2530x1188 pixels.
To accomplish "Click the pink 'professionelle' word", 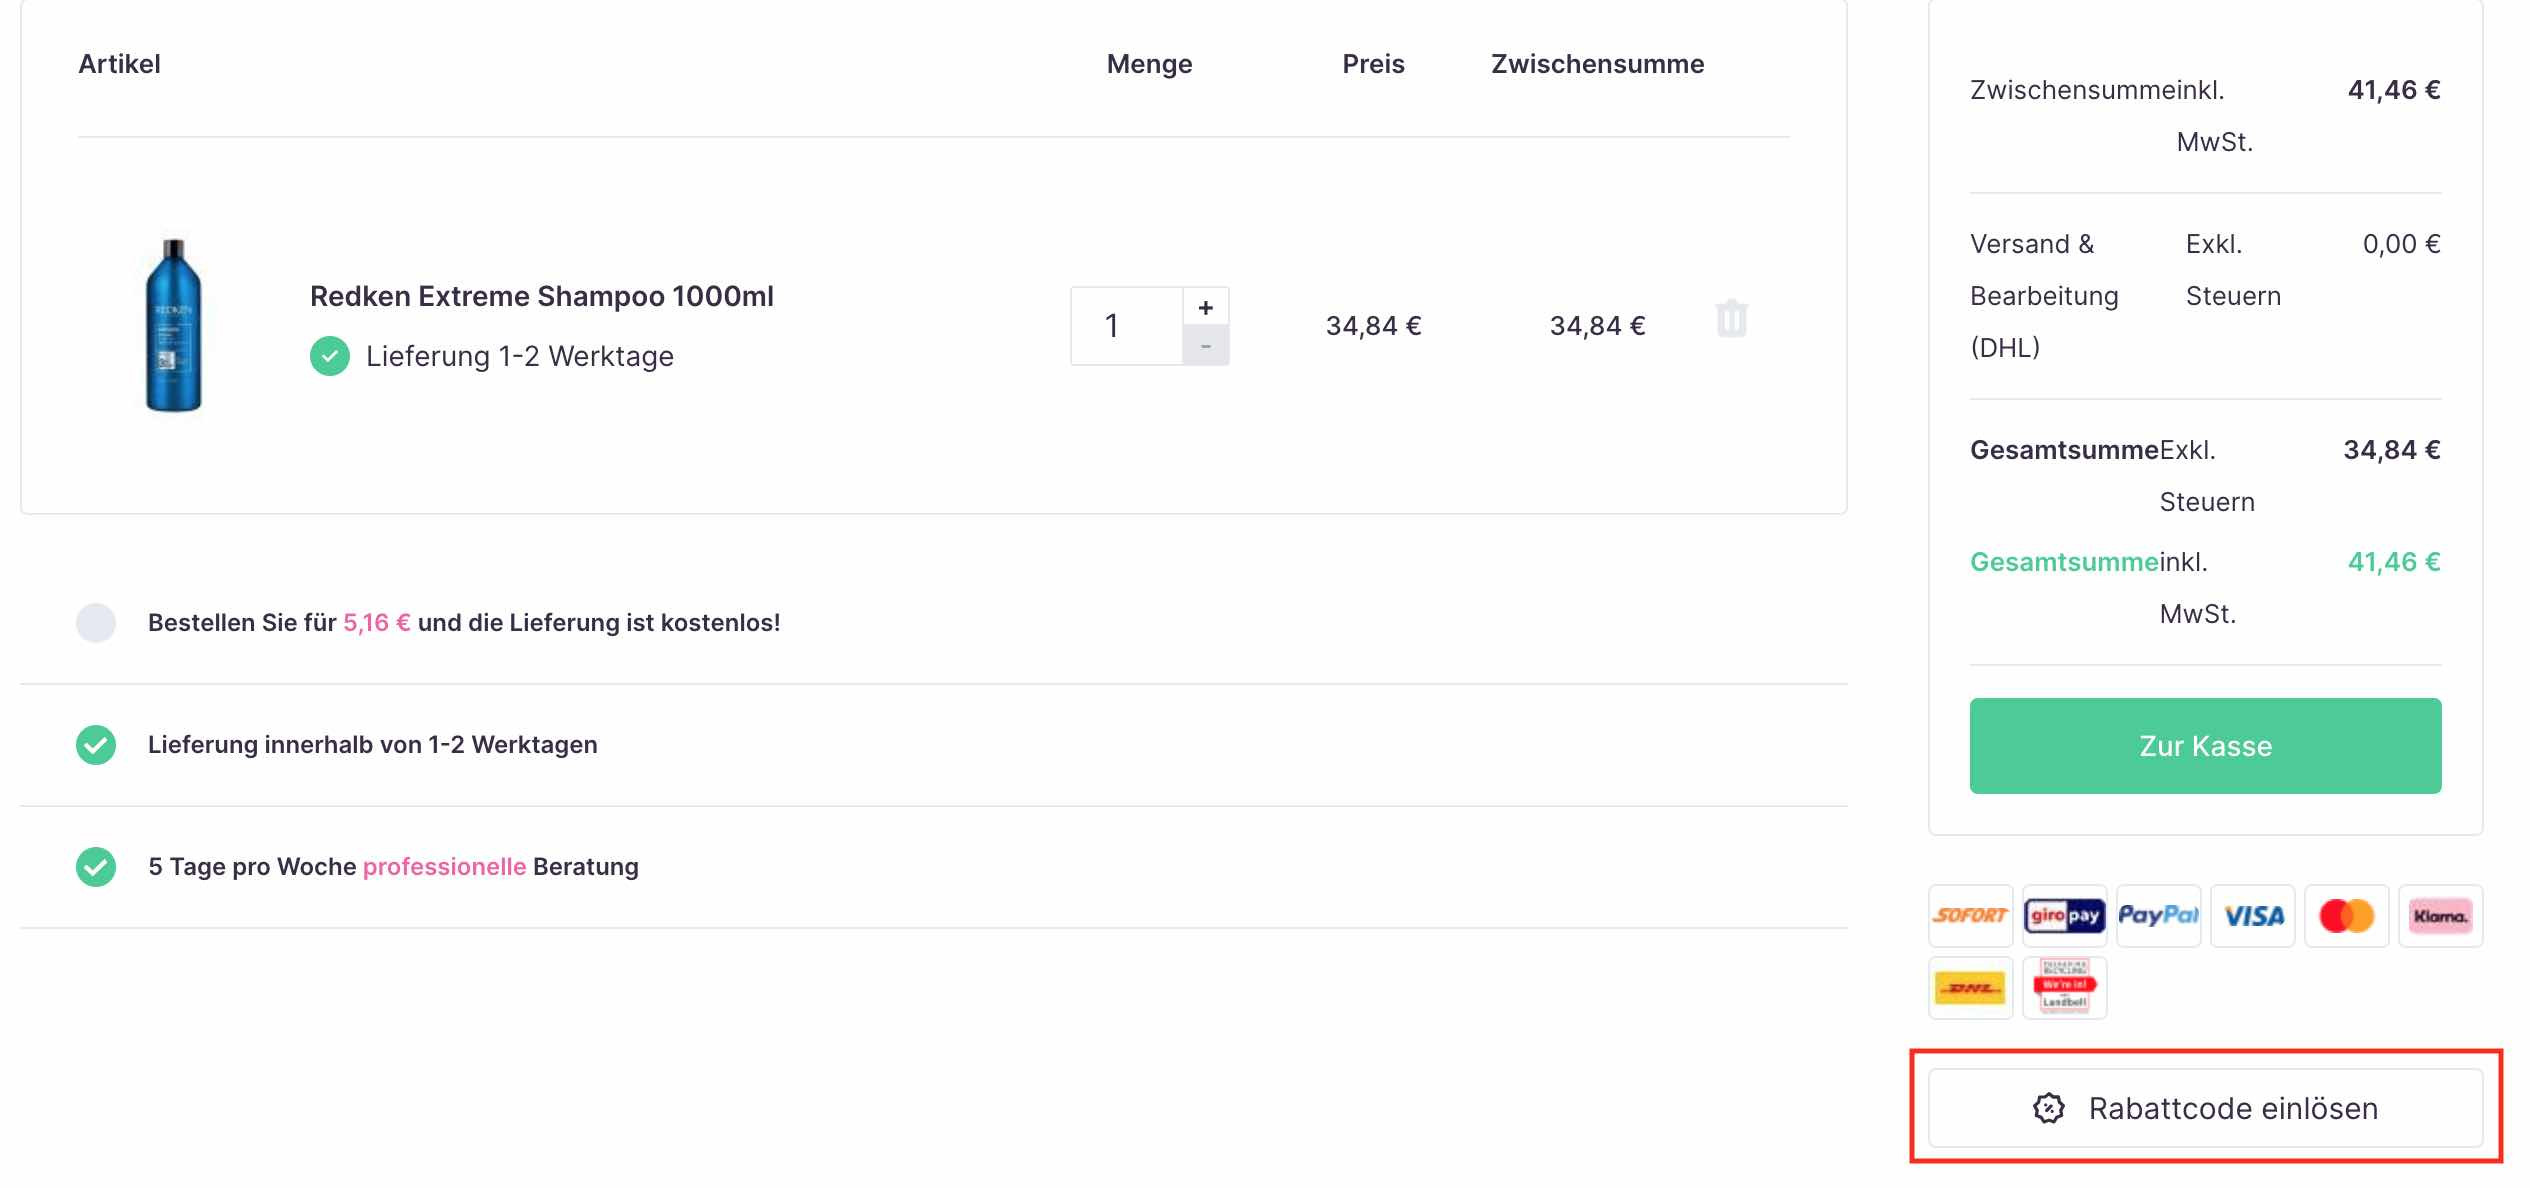I will click(444, 867).
